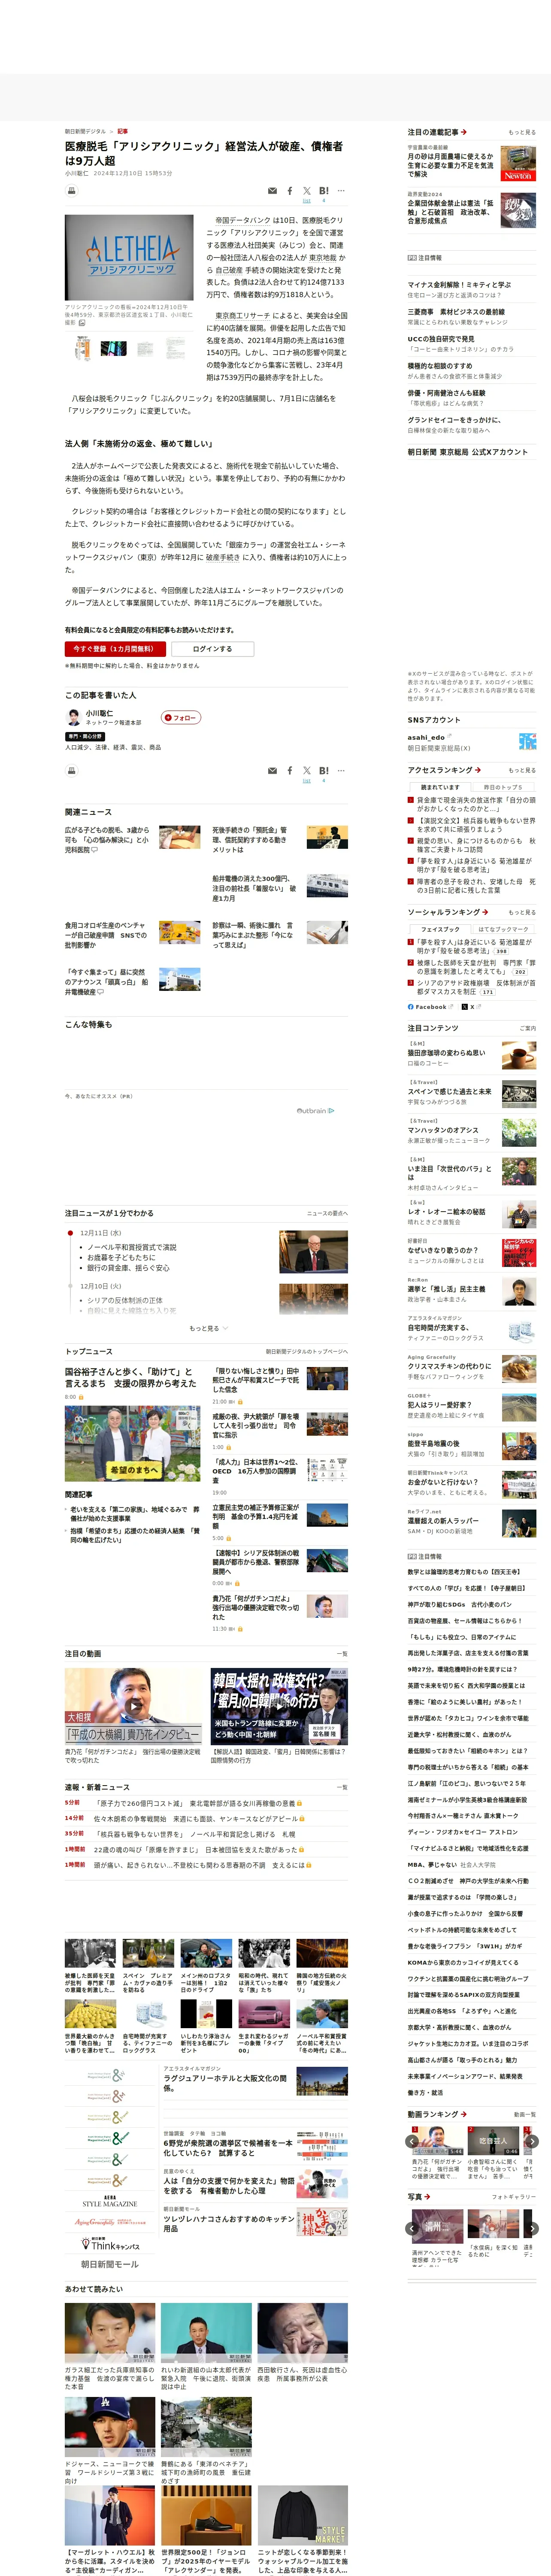Click author 小川聡仁 profile photo
The width and height of the screenshot is (551, 2576).
point(73,717)
